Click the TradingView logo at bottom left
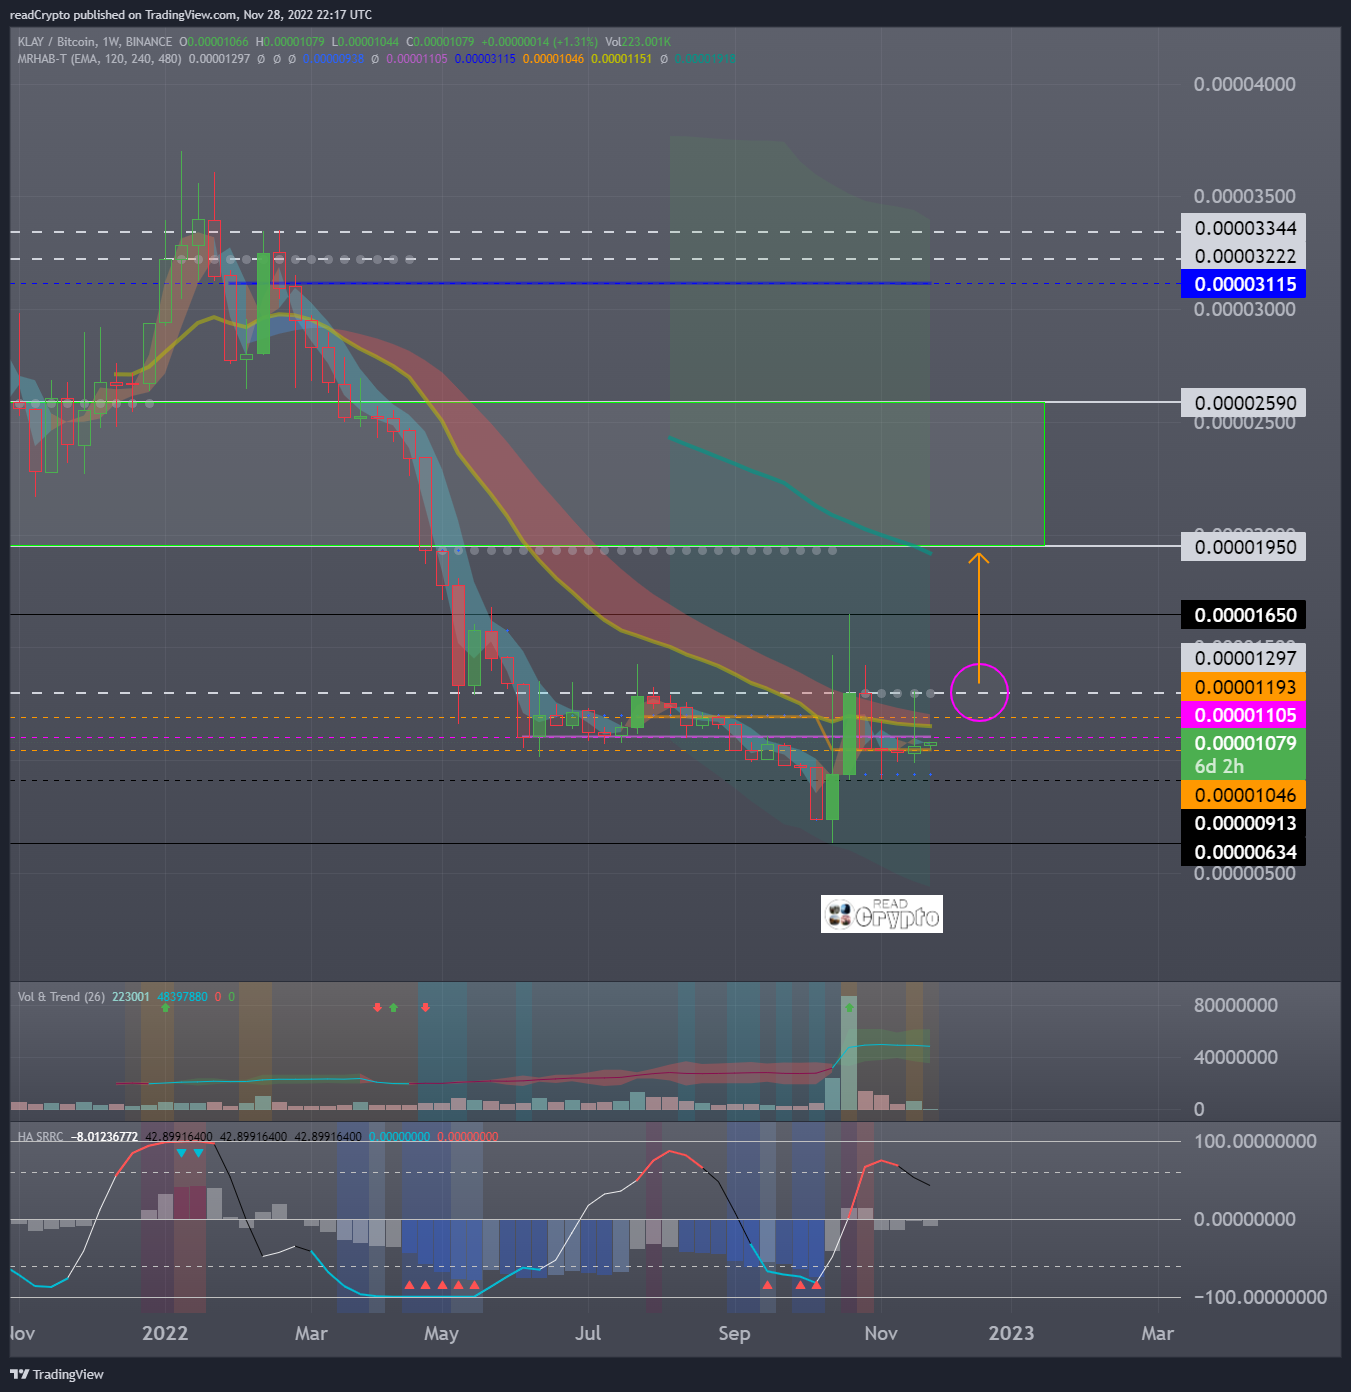 click(x=57, y=1374)
